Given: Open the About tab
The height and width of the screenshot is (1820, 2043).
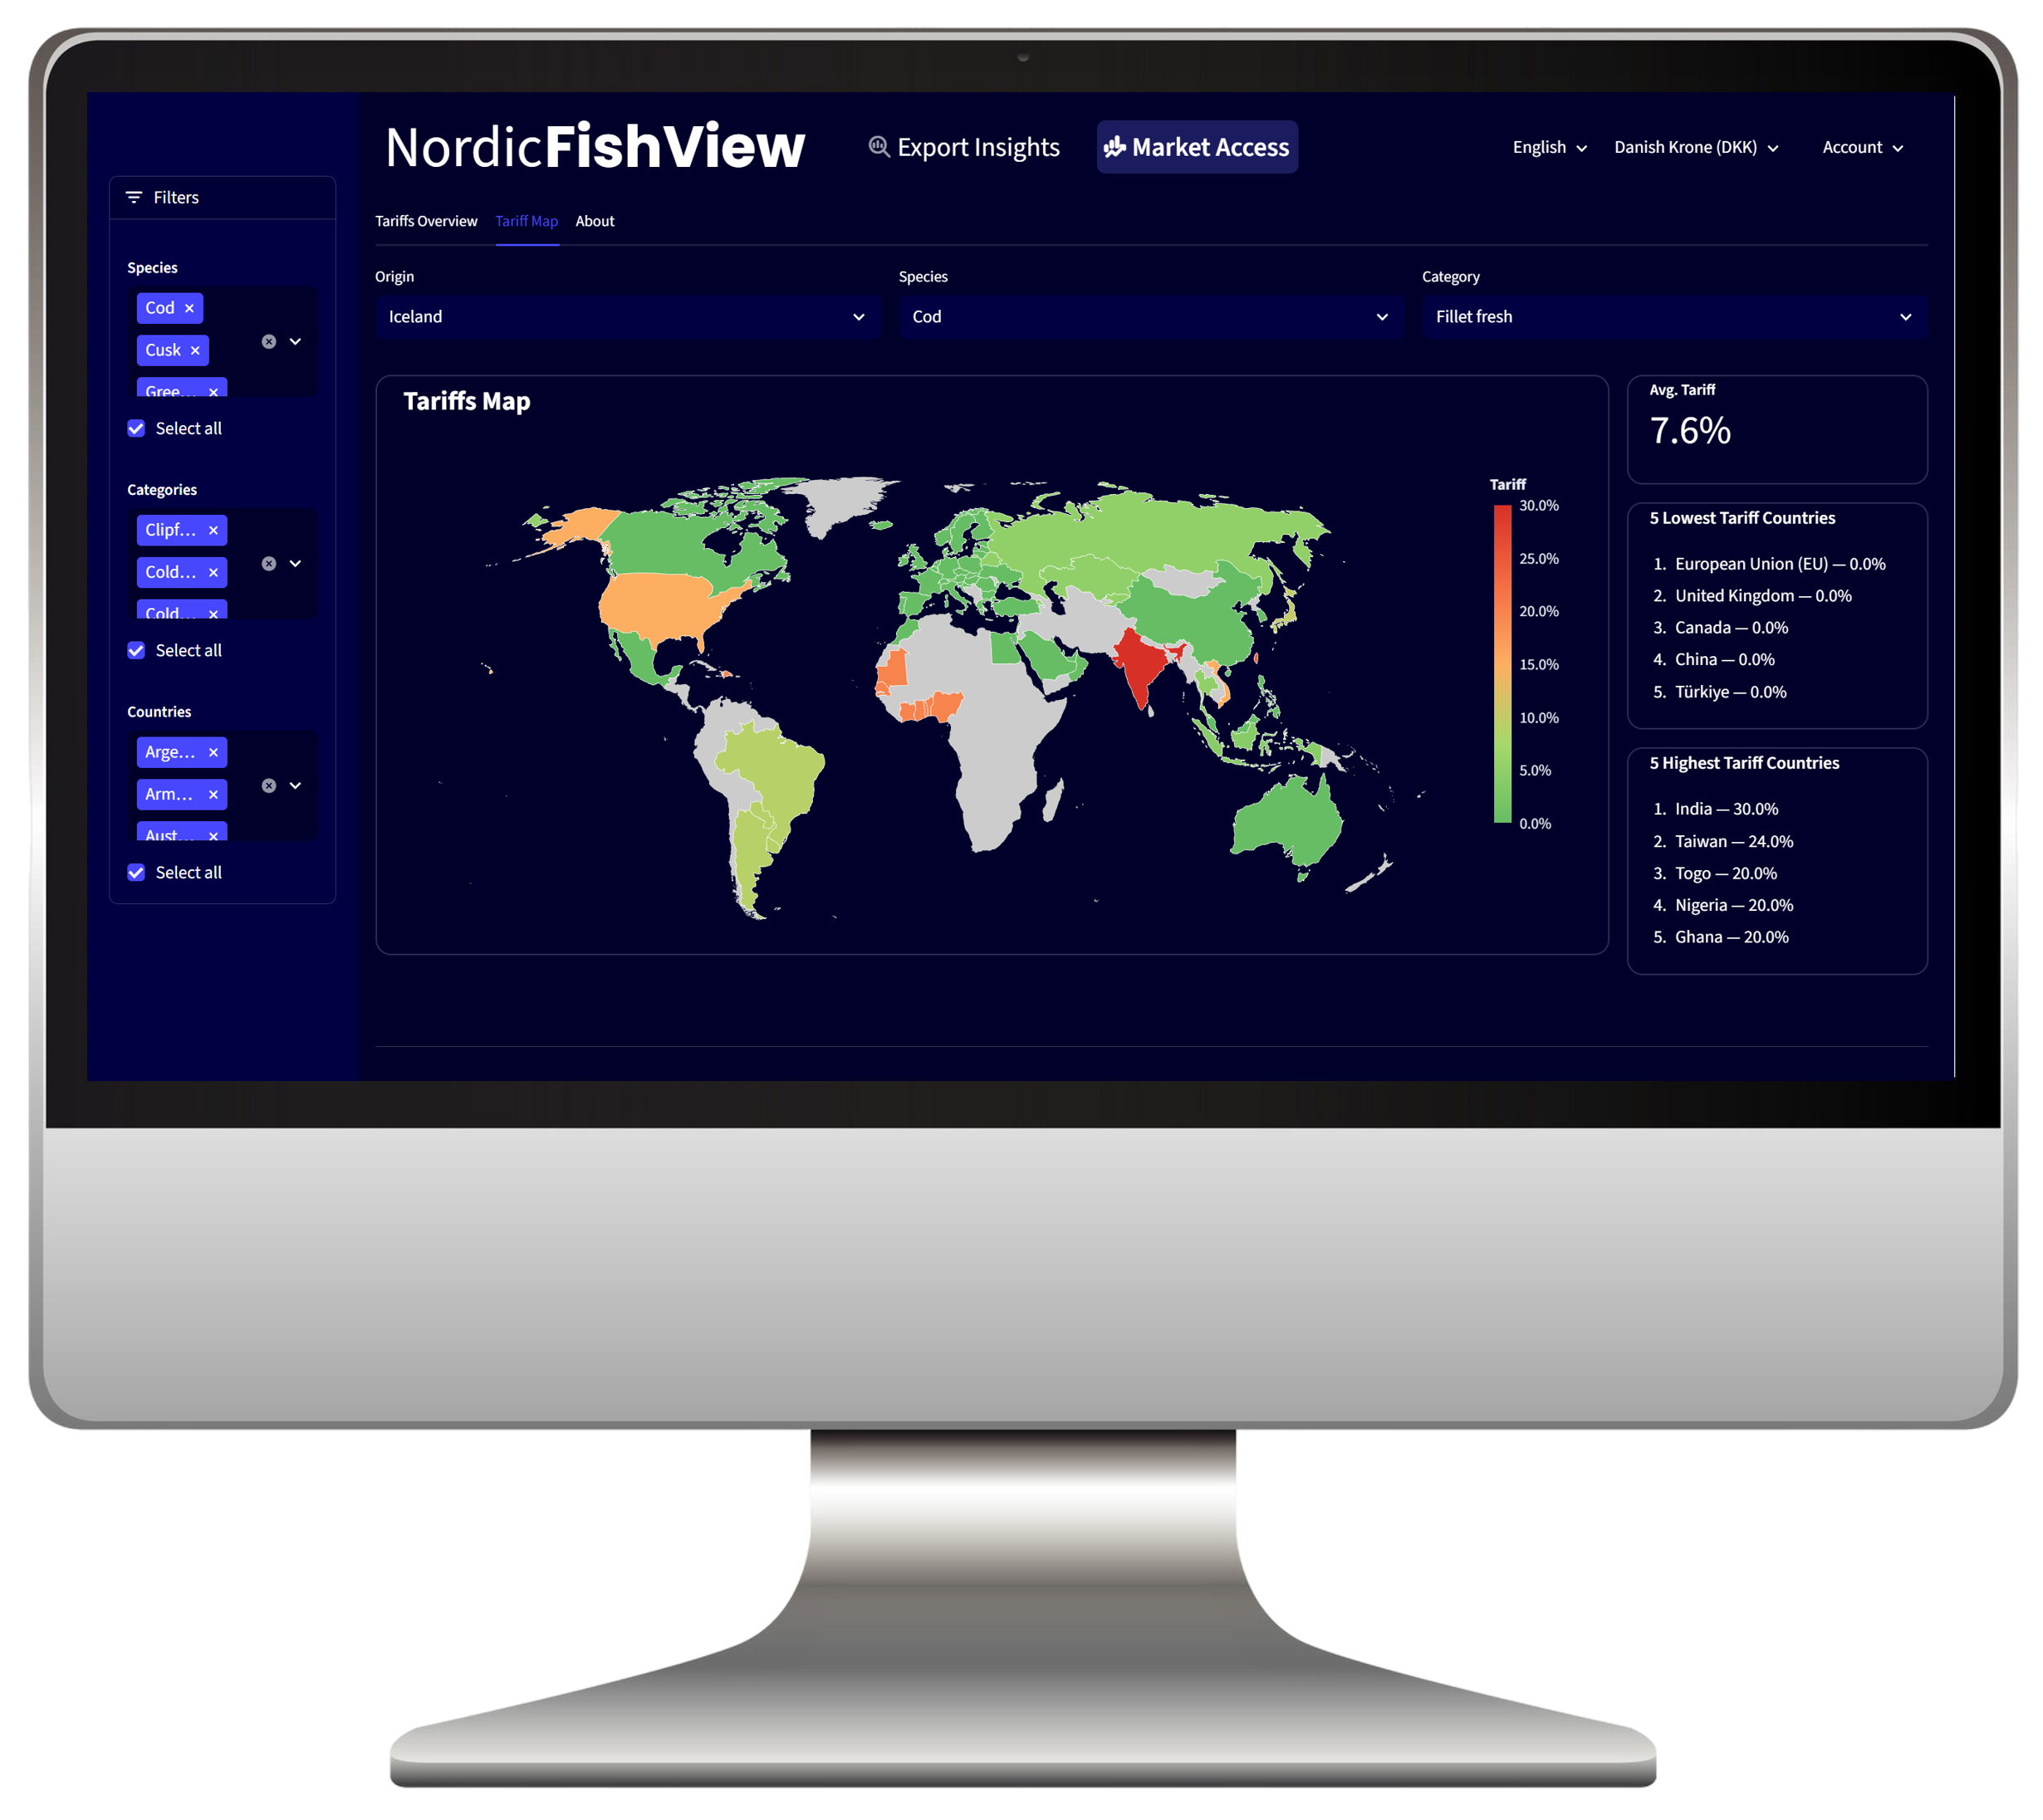Looking at the screenshot, I should click(x=595, y=221).
